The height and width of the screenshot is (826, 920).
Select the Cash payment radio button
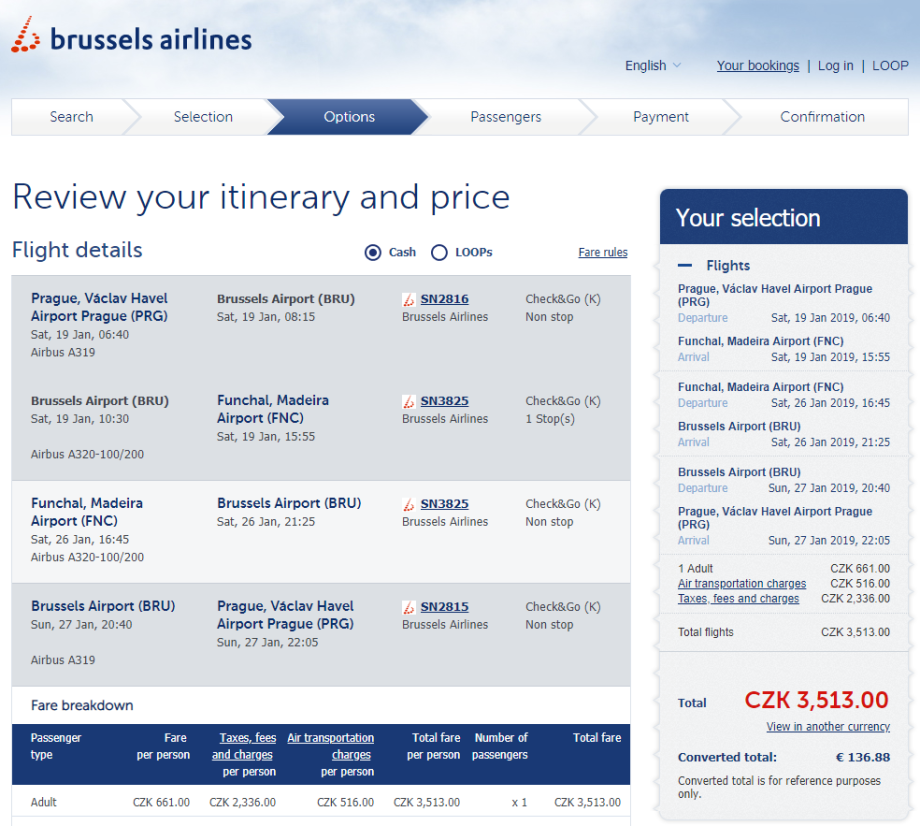pyautogui.click(x=373, y=253)
